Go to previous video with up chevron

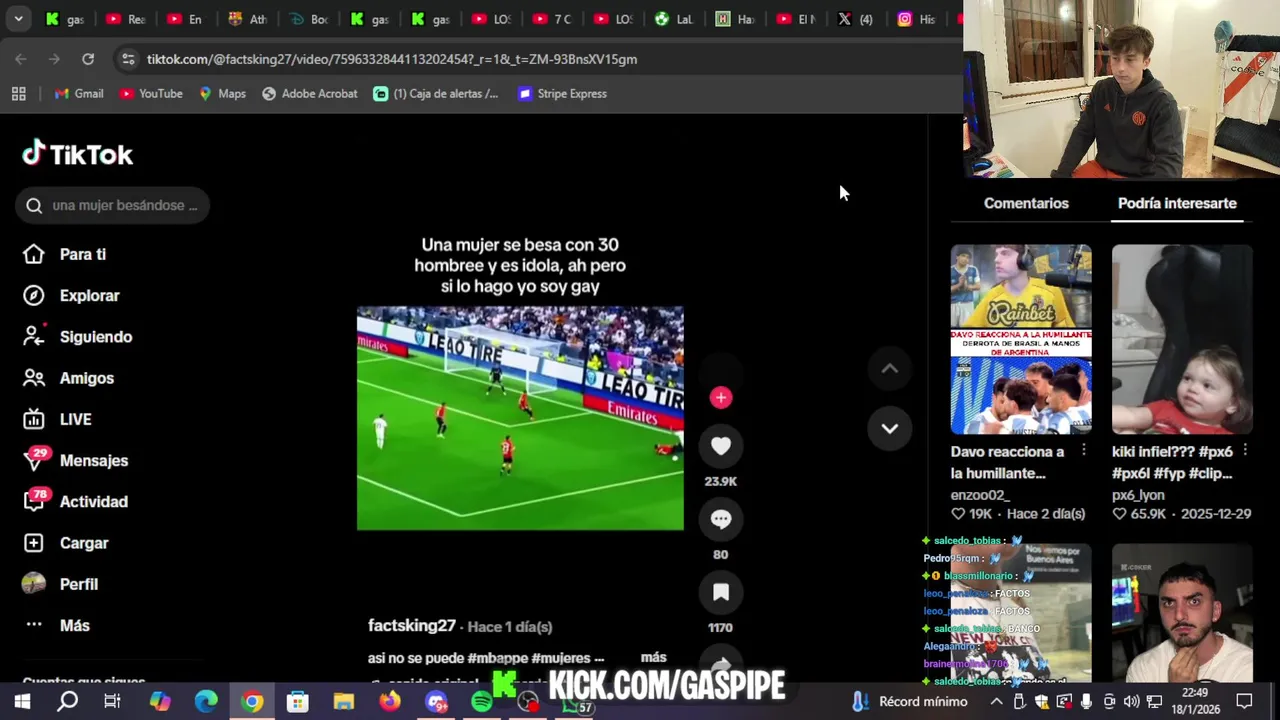click(x=889, y=369)
